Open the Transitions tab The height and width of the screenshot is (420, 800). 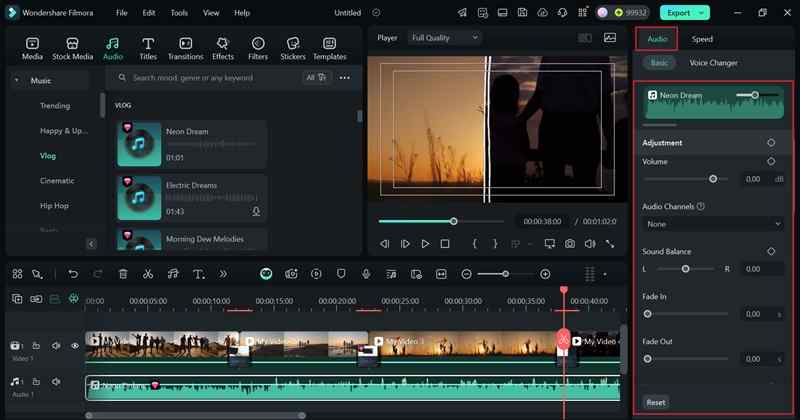click(x=186, y=49)
